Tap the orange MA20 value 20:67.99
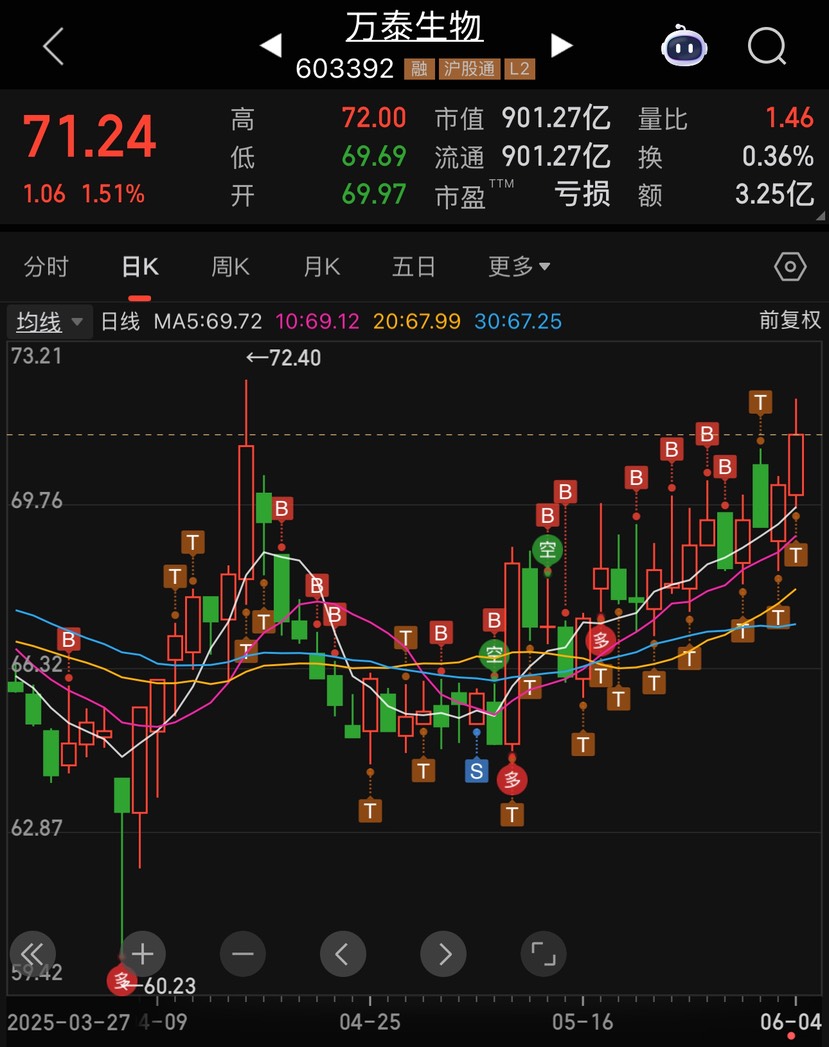Screen dimensions: 829x1047 [417, 322]
